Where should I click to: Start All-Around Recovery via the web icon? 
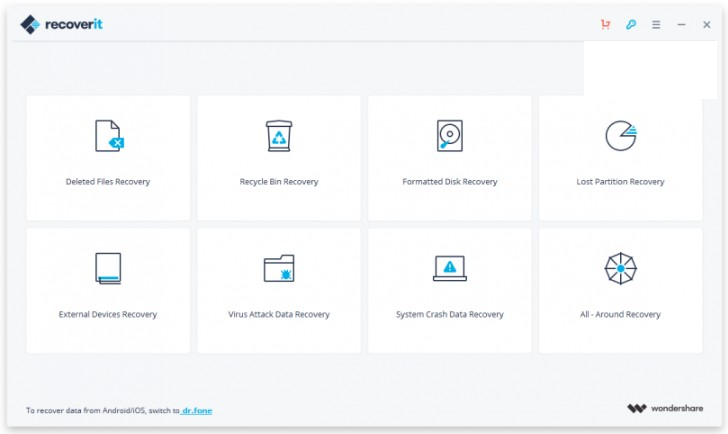pyautogui.click(x=620, y=268)
